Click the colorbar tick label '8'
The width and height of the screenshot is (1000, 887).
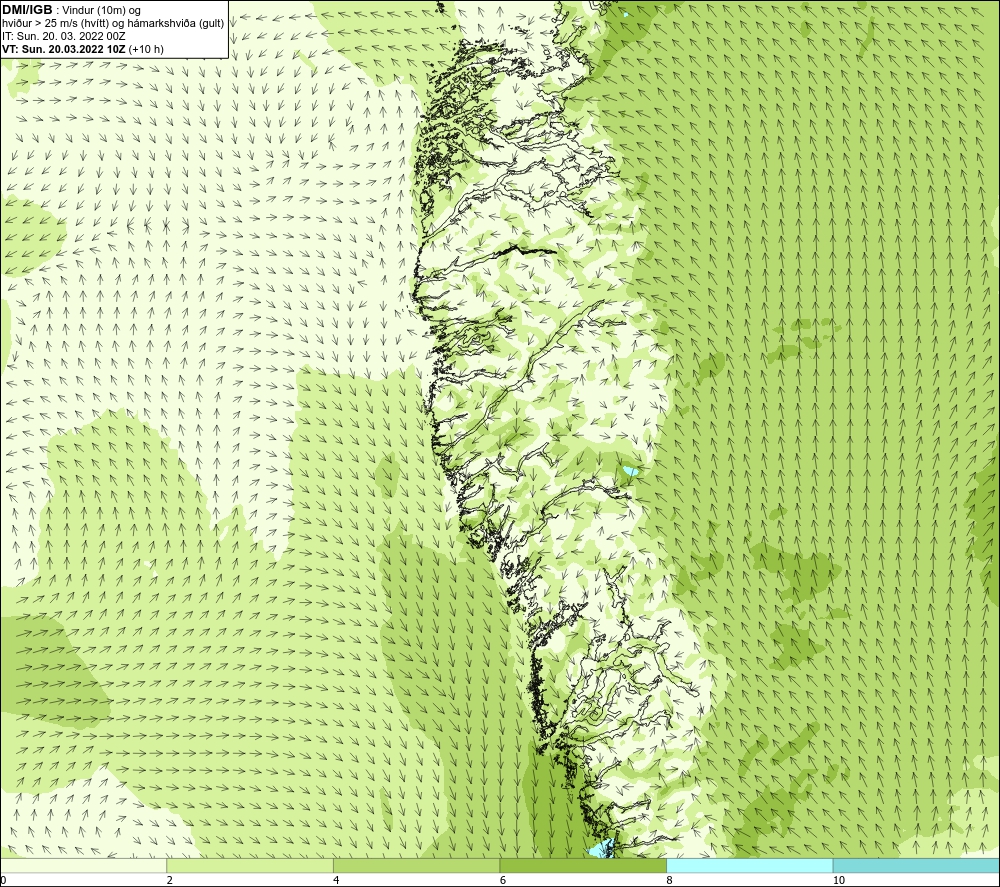point(669,880)
